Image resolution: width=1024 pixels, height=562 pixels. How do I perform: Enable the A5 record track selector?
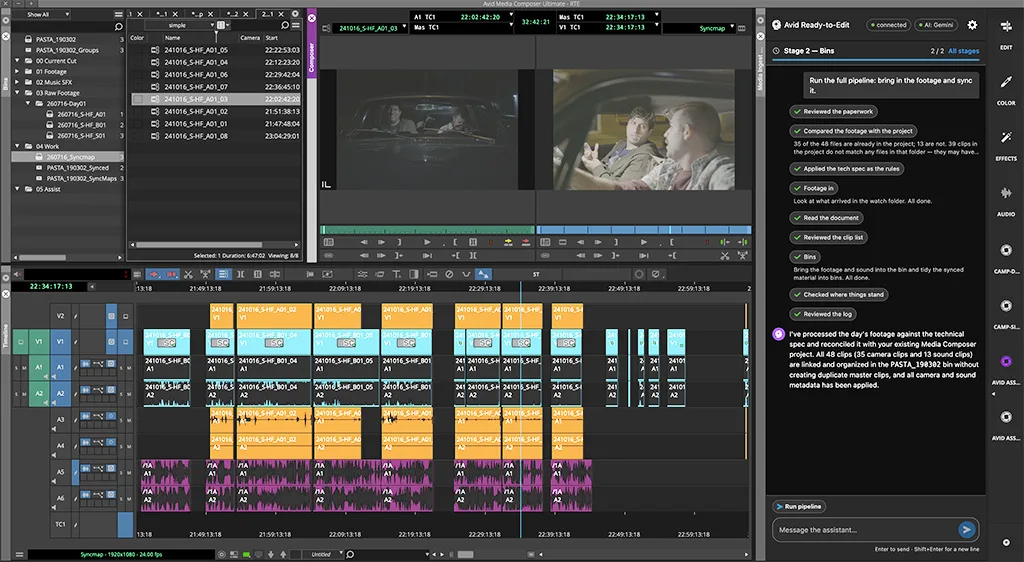[x=60, y=472]
